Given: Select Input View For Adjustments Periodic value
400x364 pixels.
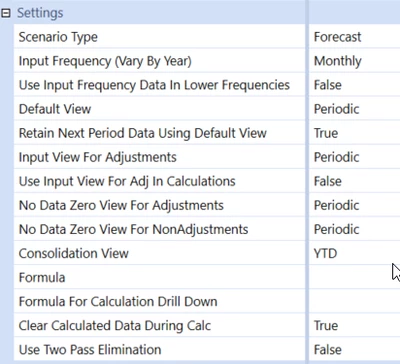Looking at the screenshot, I should [355, 157].
